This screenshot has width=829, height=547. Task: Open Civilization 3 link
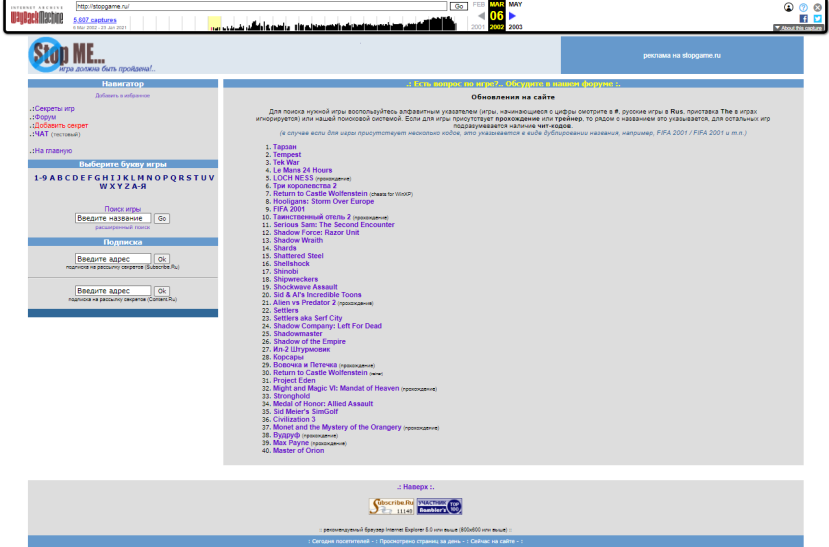(x=294, y=420)
